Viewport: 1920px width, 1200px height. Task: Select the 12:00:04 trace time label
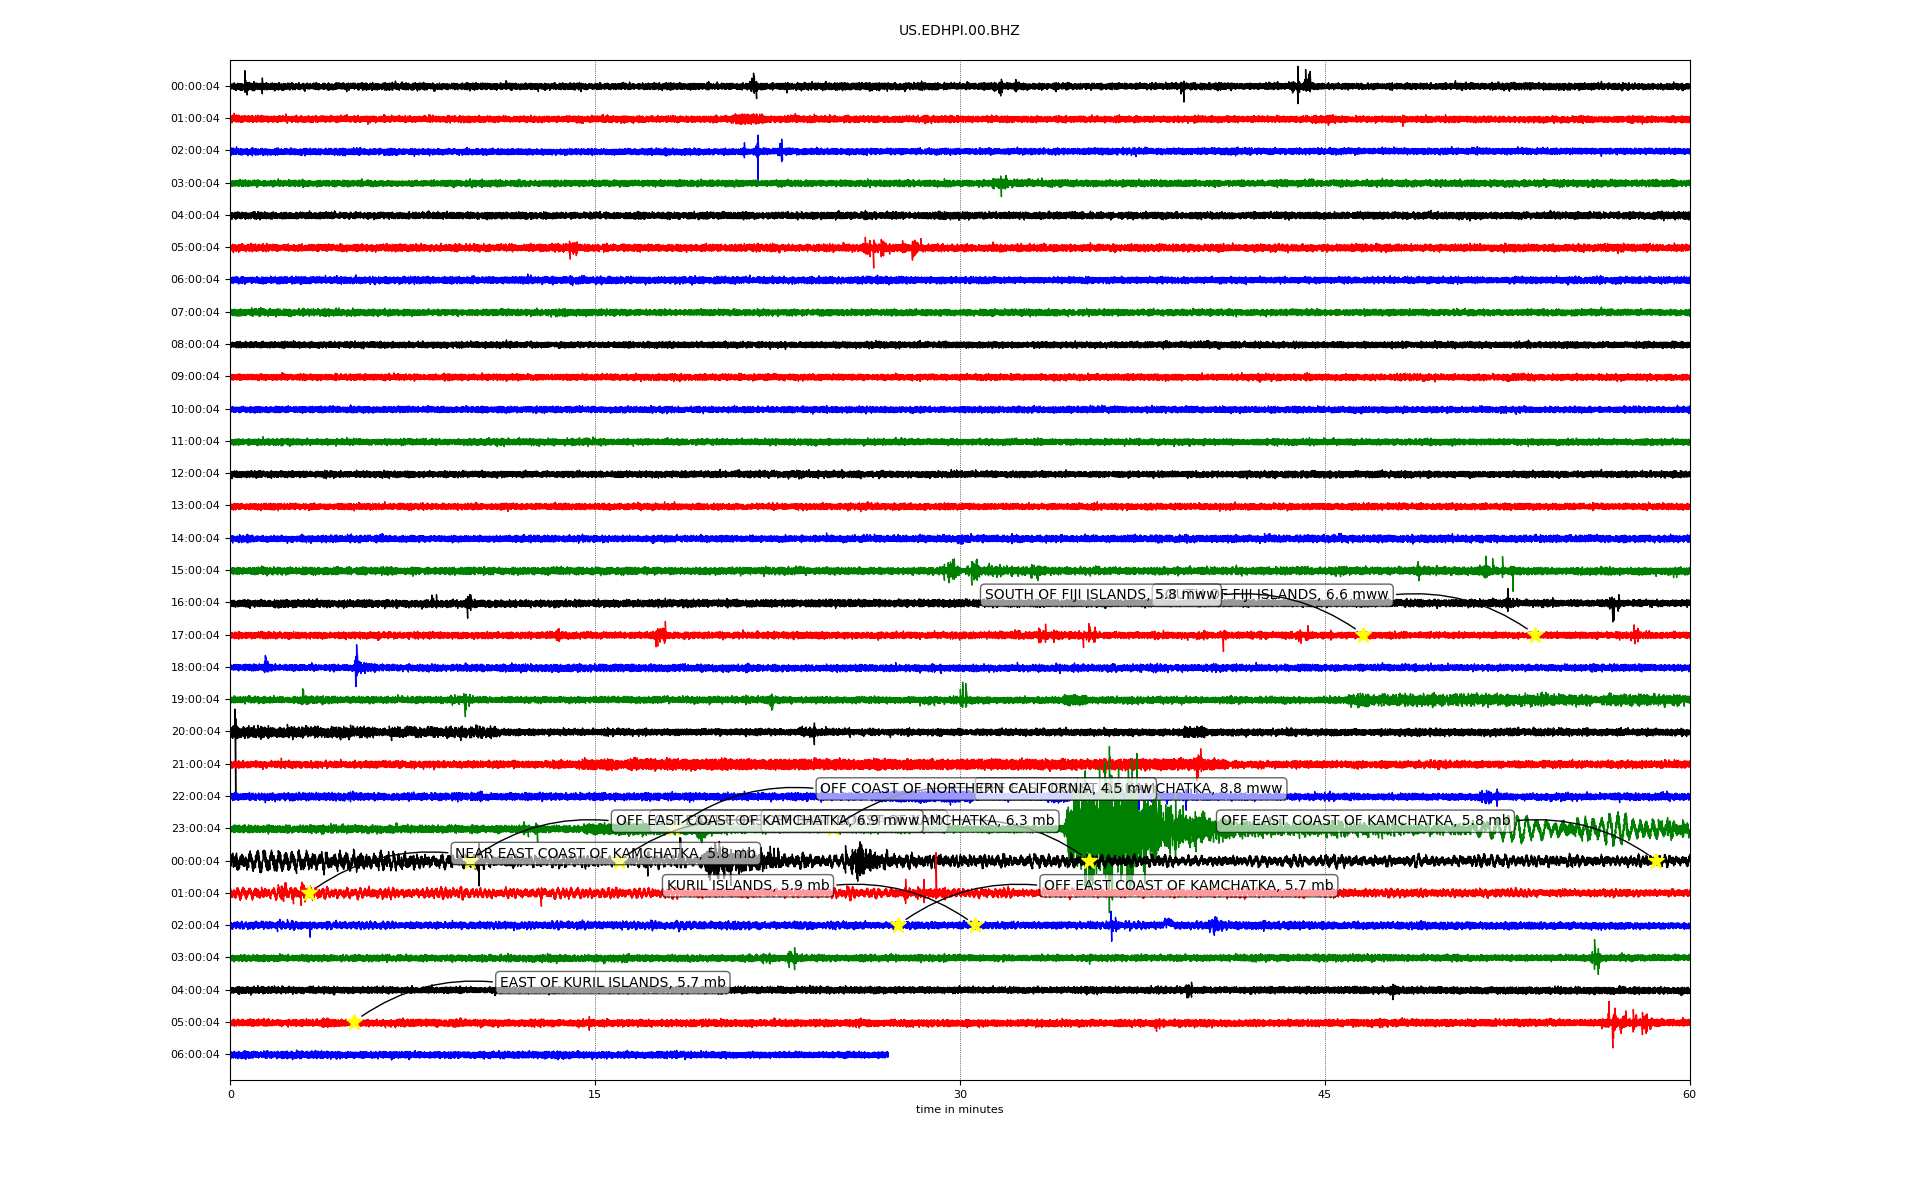click(195, 474)
